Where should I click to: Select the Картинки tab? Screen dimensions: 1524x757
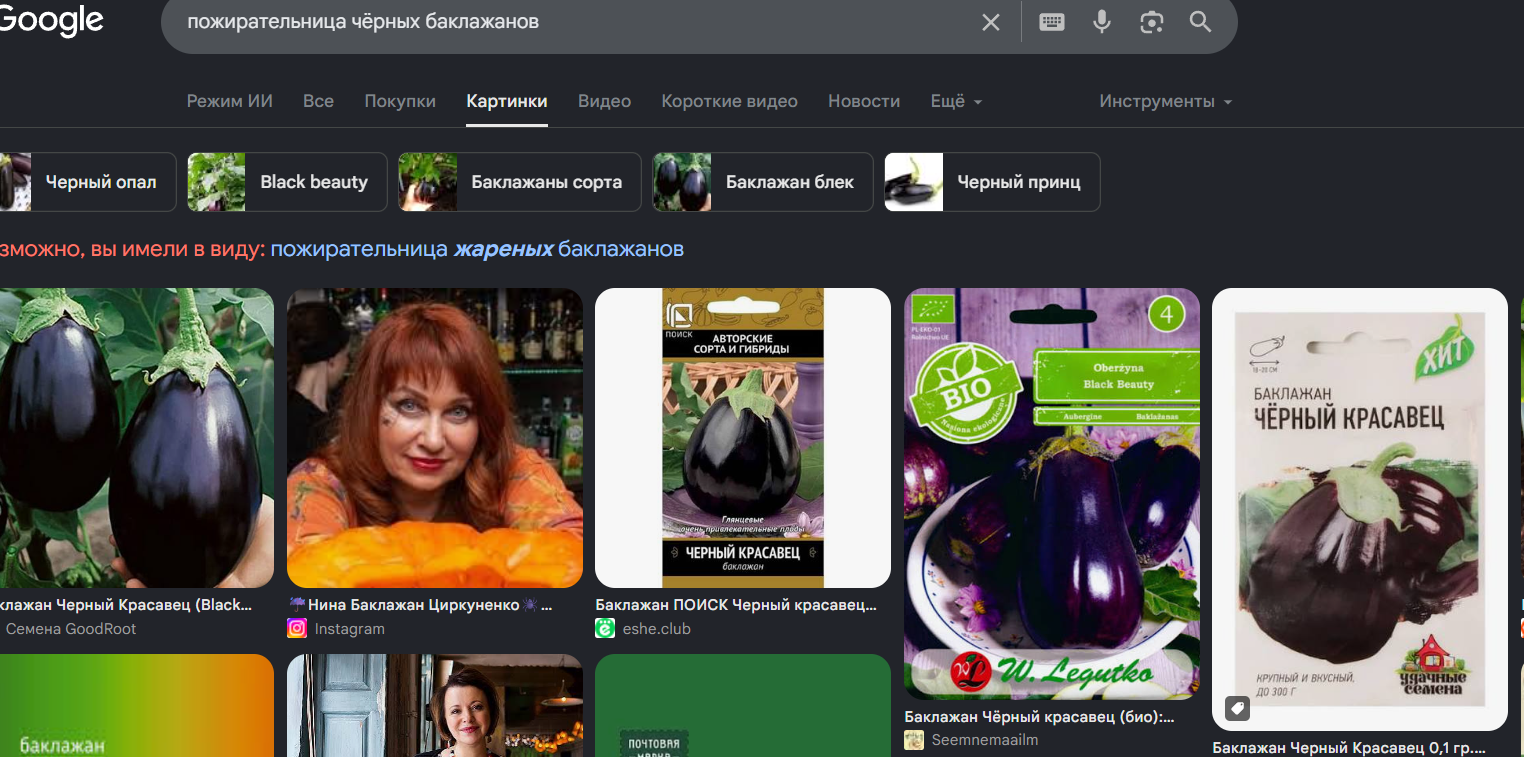[x=507, y=101]
